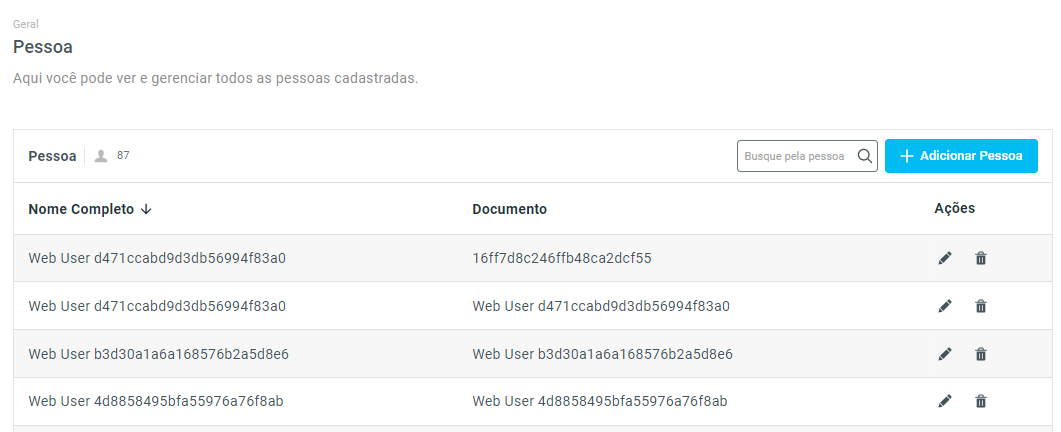Remove Web User 4d8858495bfa55976a76f8ab using trash icon
Viewport: 1061px width, 432px height.
[981, 402]
